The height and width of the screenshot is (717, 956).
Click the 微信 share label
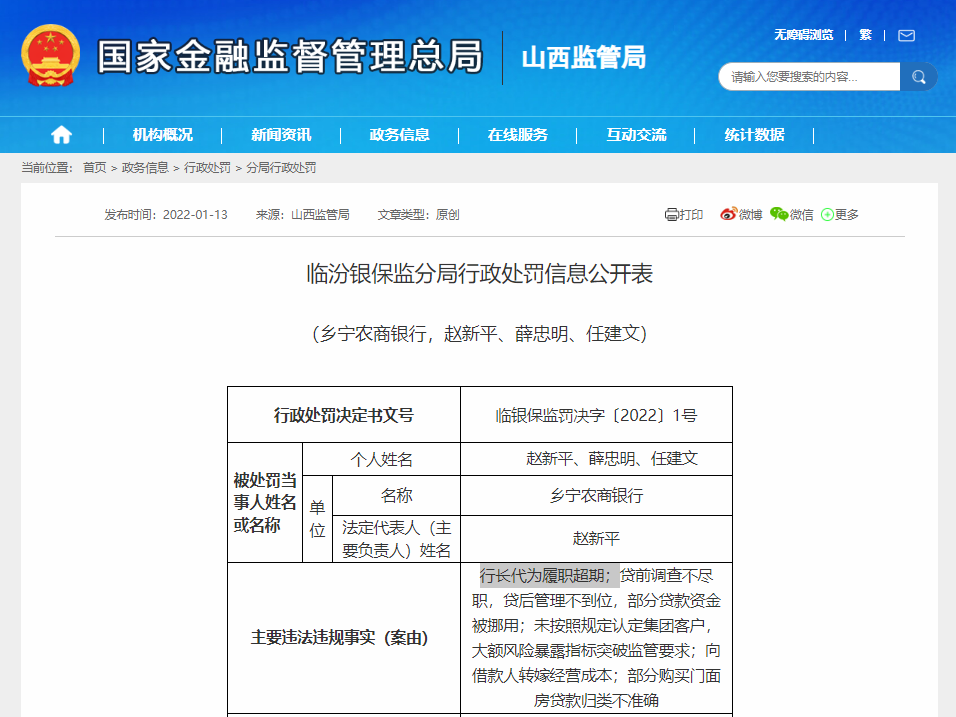click(801, 215)
